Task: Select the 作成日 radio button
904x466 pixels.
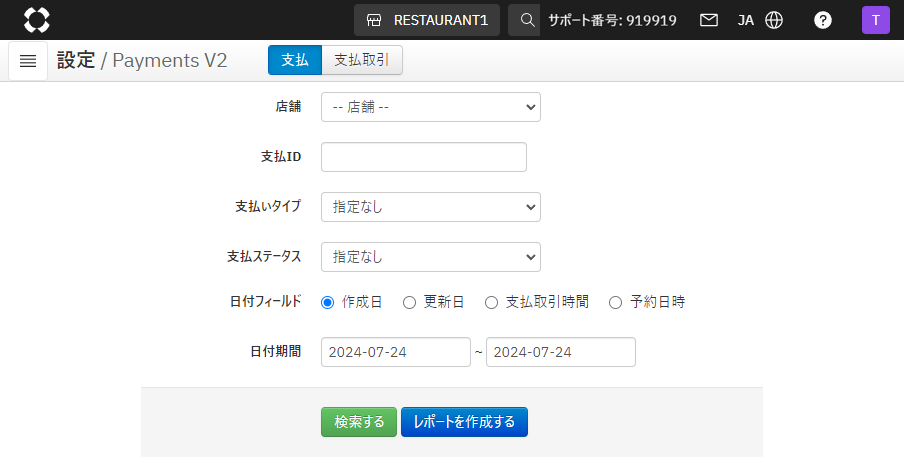Action: pos(327,302)
